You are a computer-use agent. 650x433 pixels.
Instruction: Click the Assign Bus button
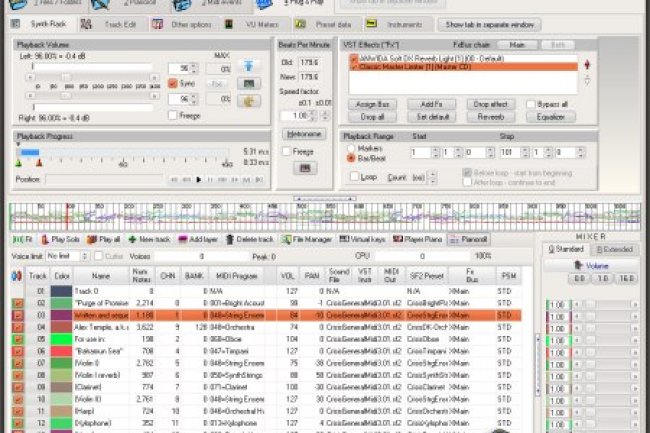coord(372,104)
